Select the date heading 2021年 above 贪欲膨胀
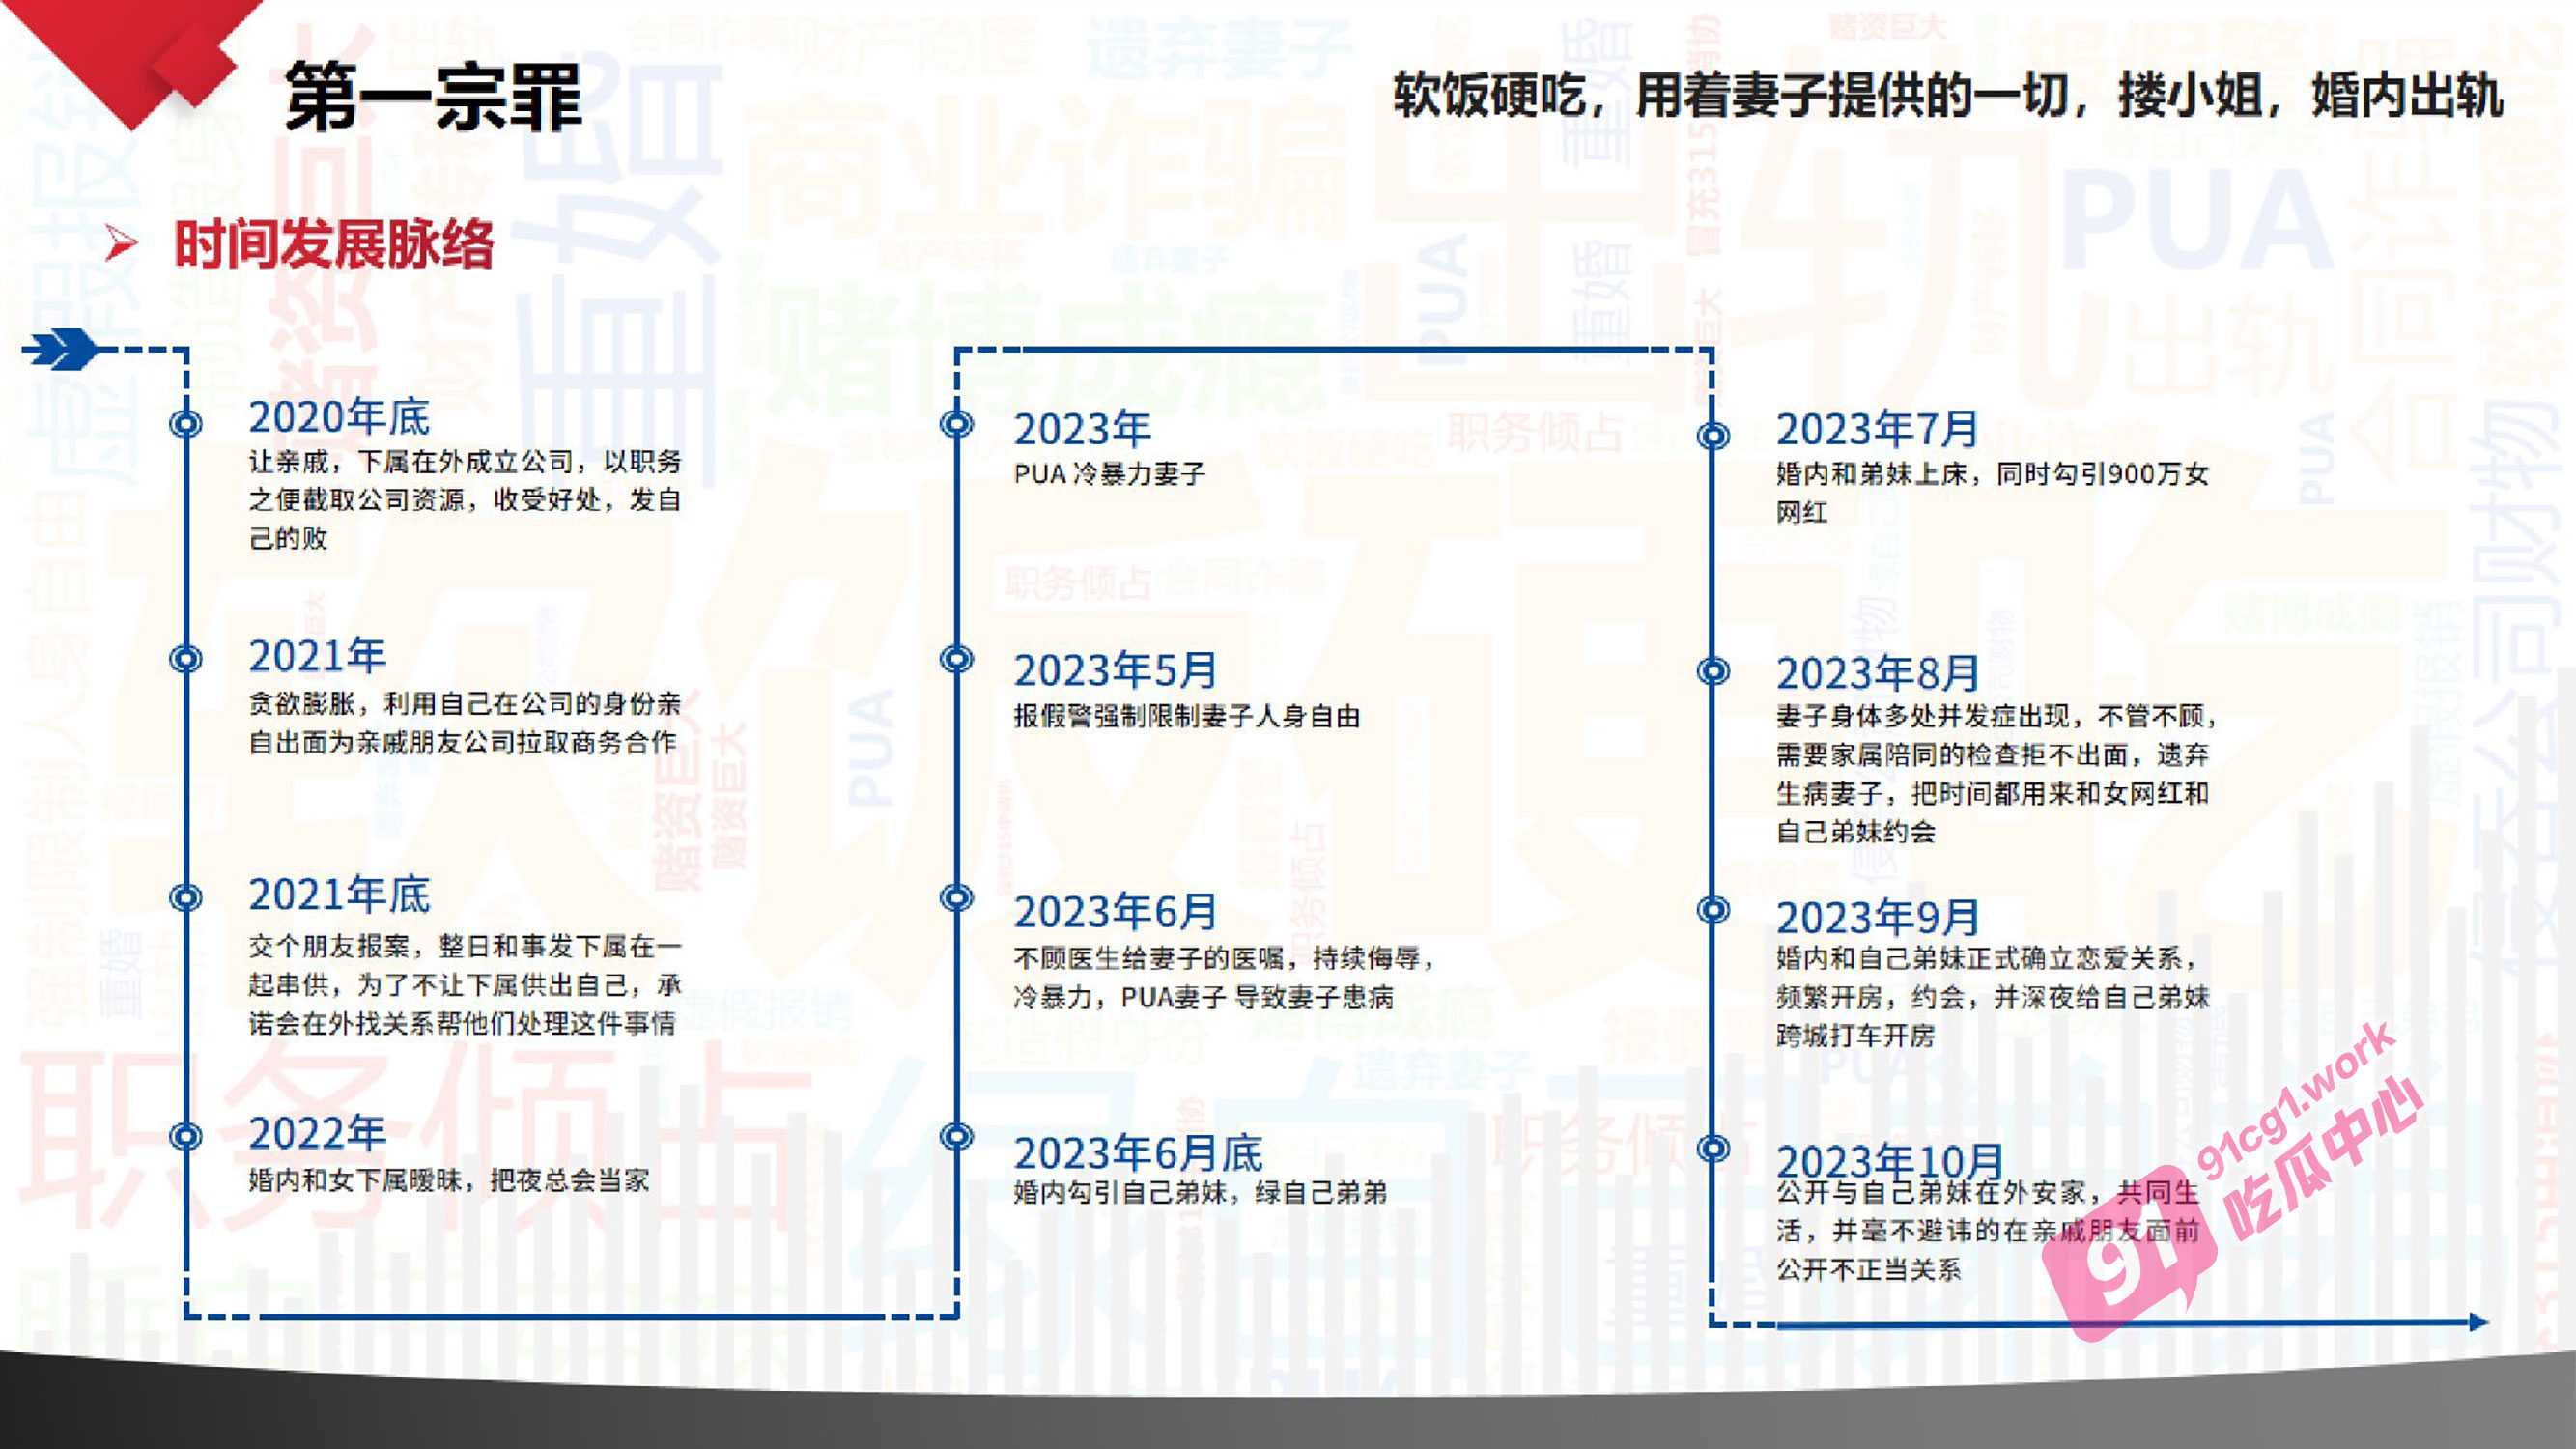The height and width of the screenshot is (1449, 2576). tap(317, 656)
